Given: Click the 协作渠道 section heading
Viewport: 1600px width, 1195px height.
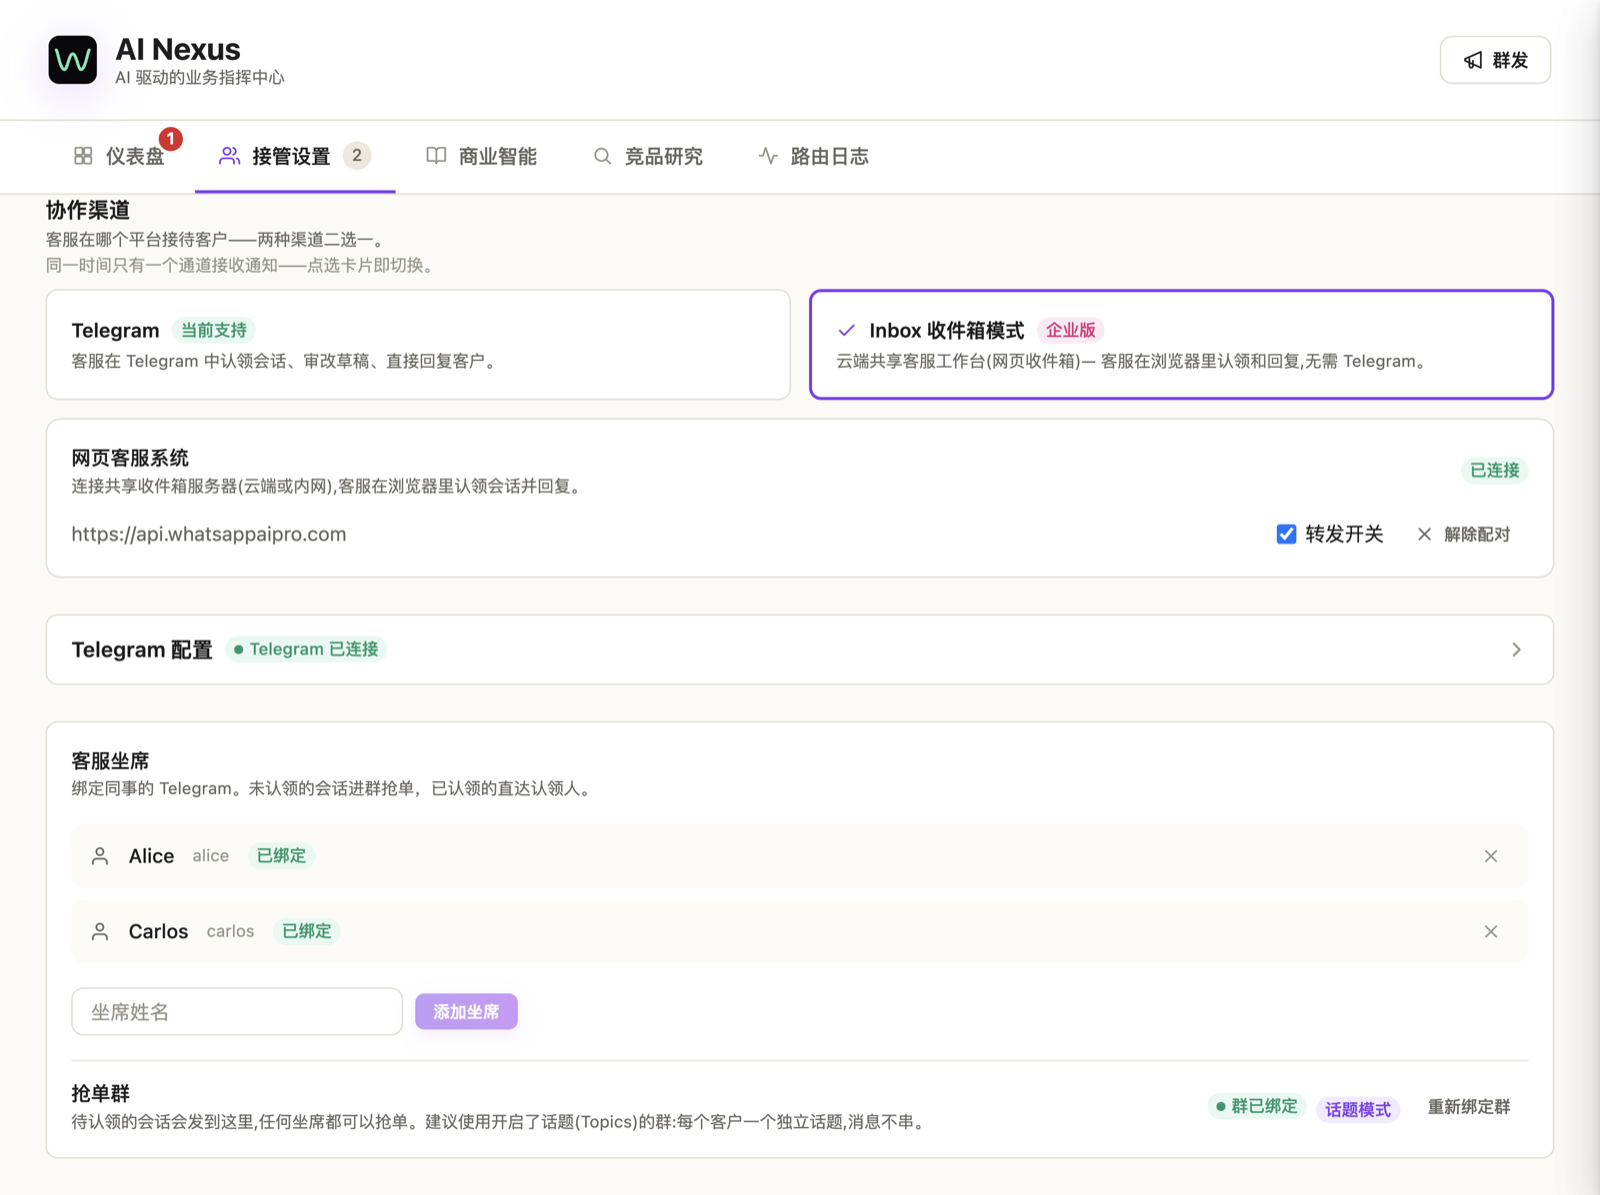Looking at the screenshot, I should point(88,210).
